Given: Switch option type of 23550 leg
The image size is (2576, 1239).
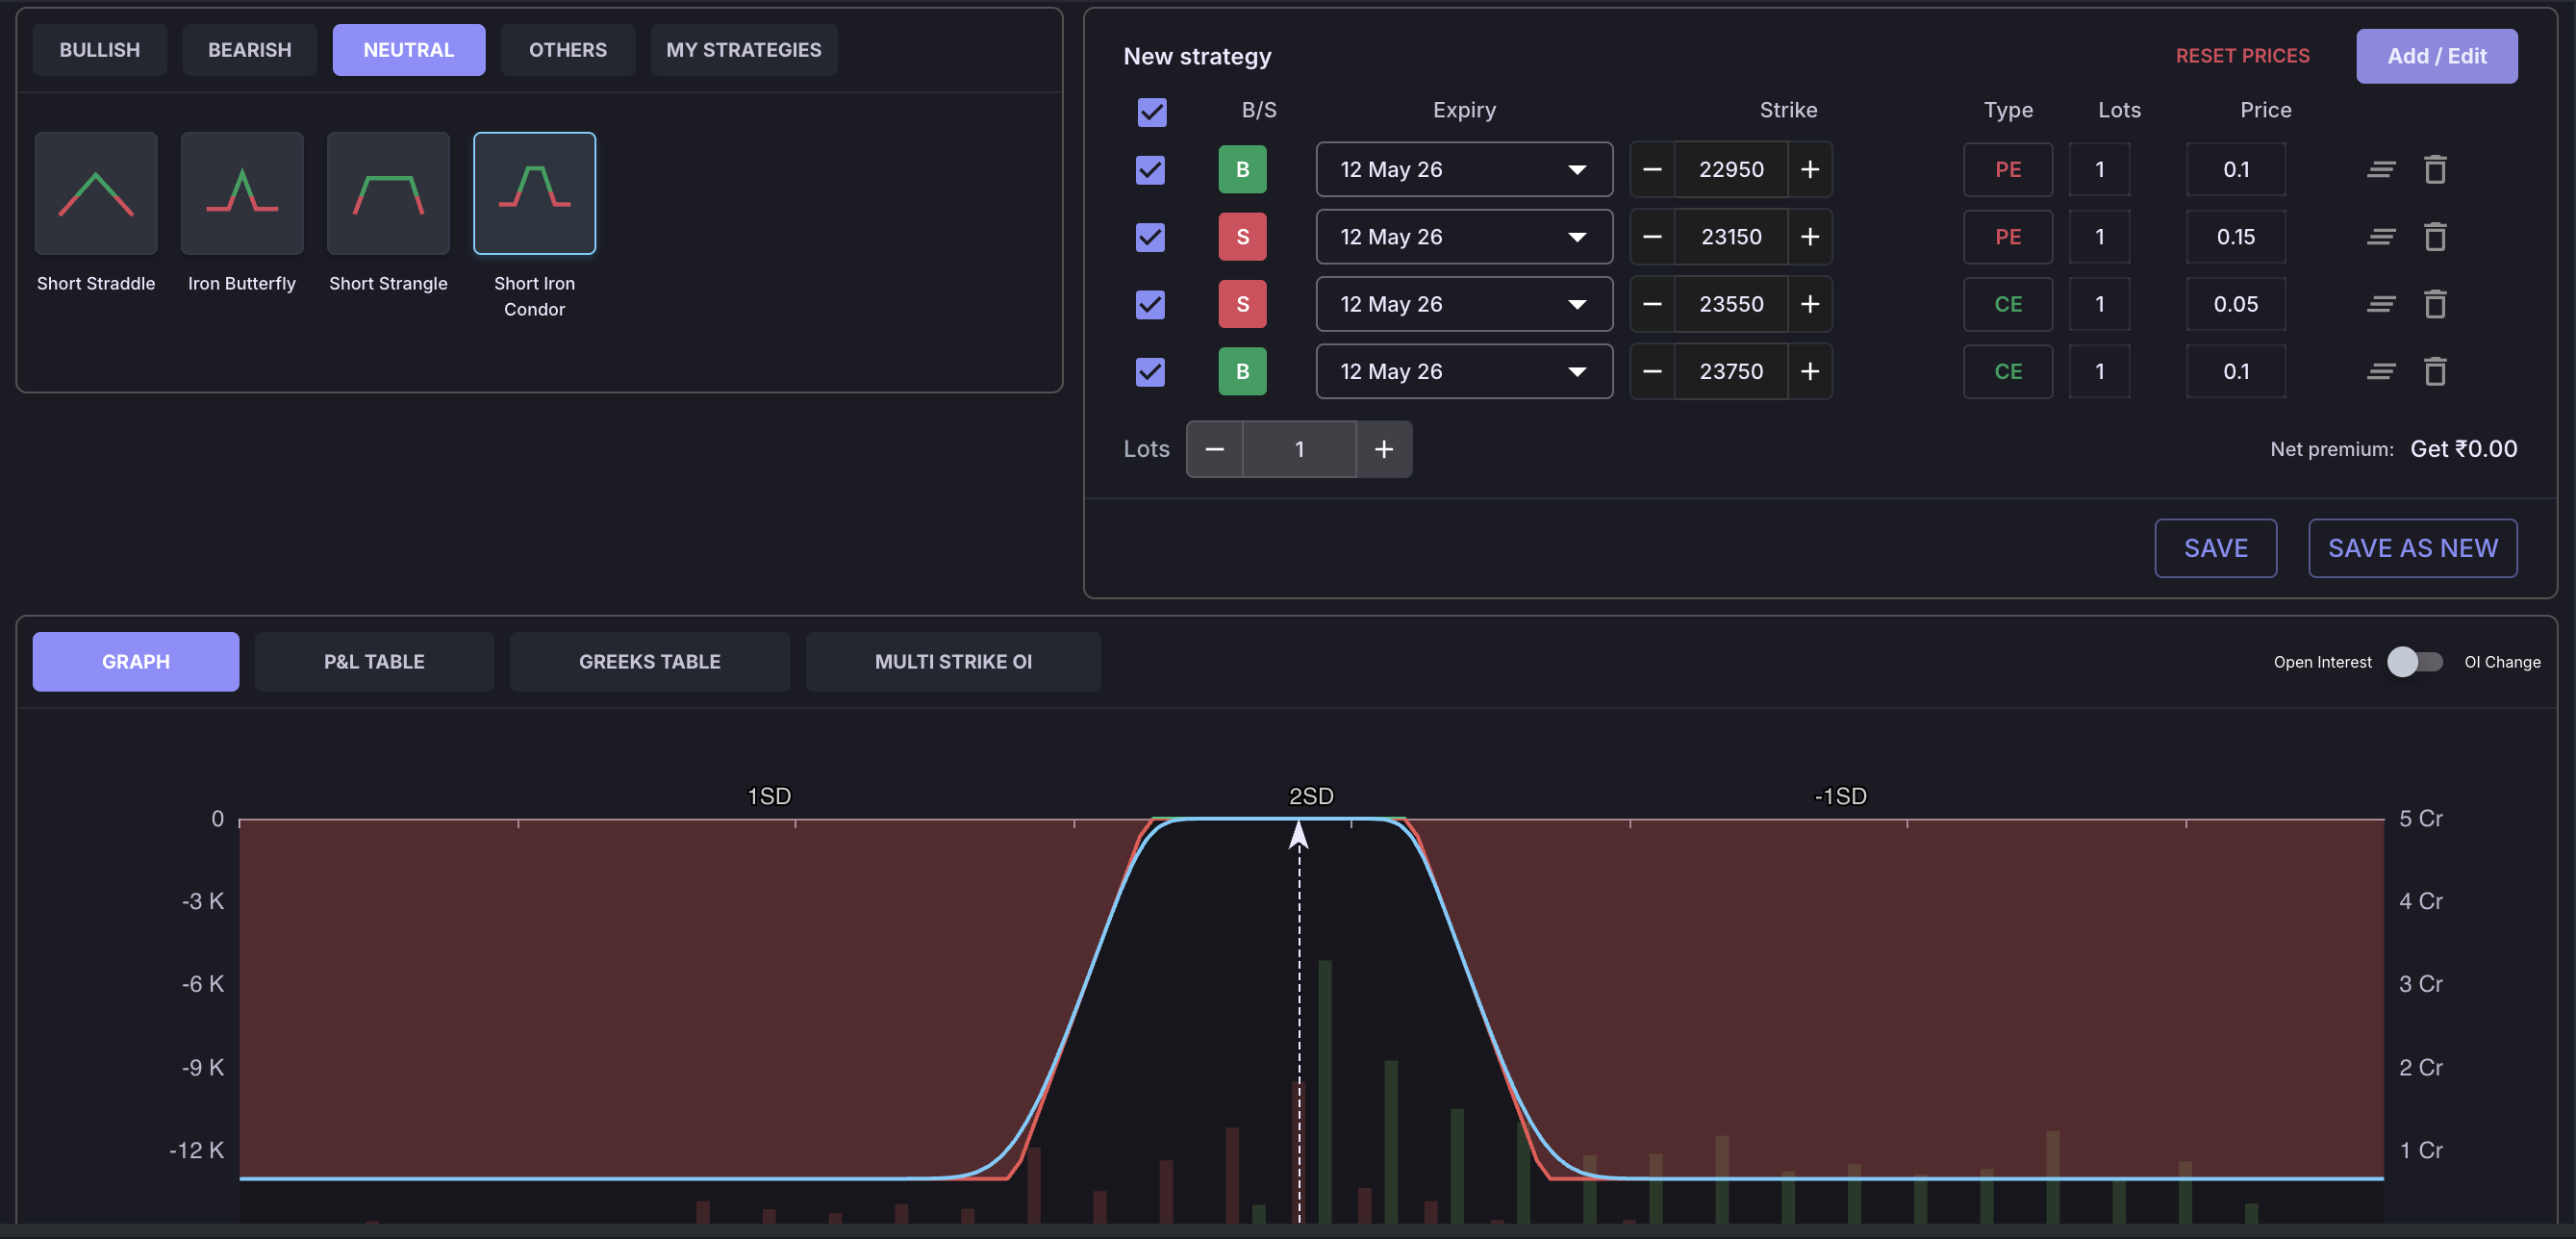Looking at the screenshot, I should tap(2008, 304).
